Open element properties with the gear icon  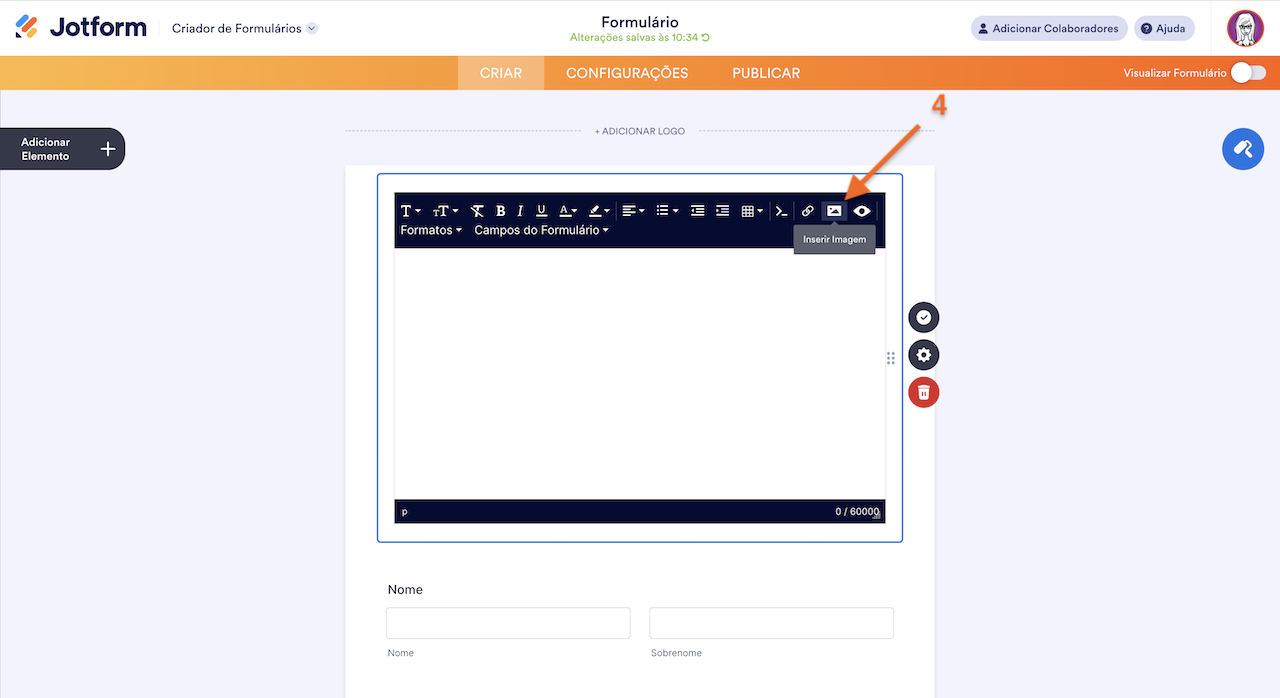coord(923,355)
